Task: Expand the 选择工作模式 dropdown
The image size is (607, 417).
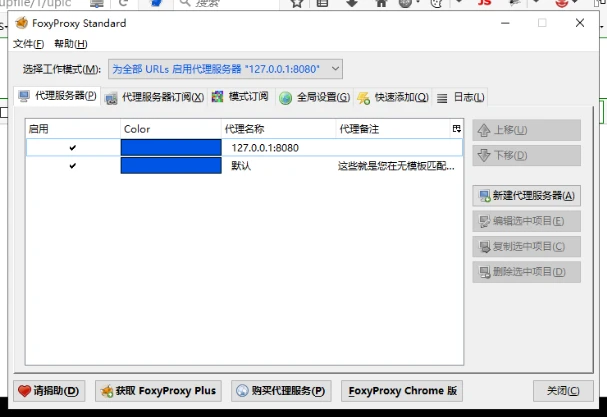Action: click(x=225, y=69)
